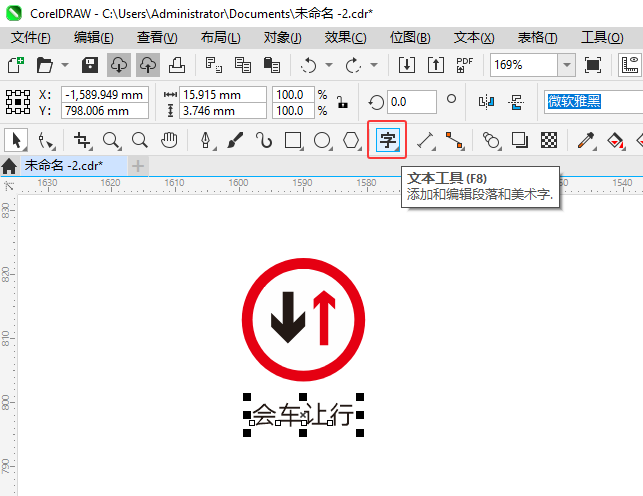643x496 pixels.
Task: Click the object origin grid icon
Action: click(18, 102)
